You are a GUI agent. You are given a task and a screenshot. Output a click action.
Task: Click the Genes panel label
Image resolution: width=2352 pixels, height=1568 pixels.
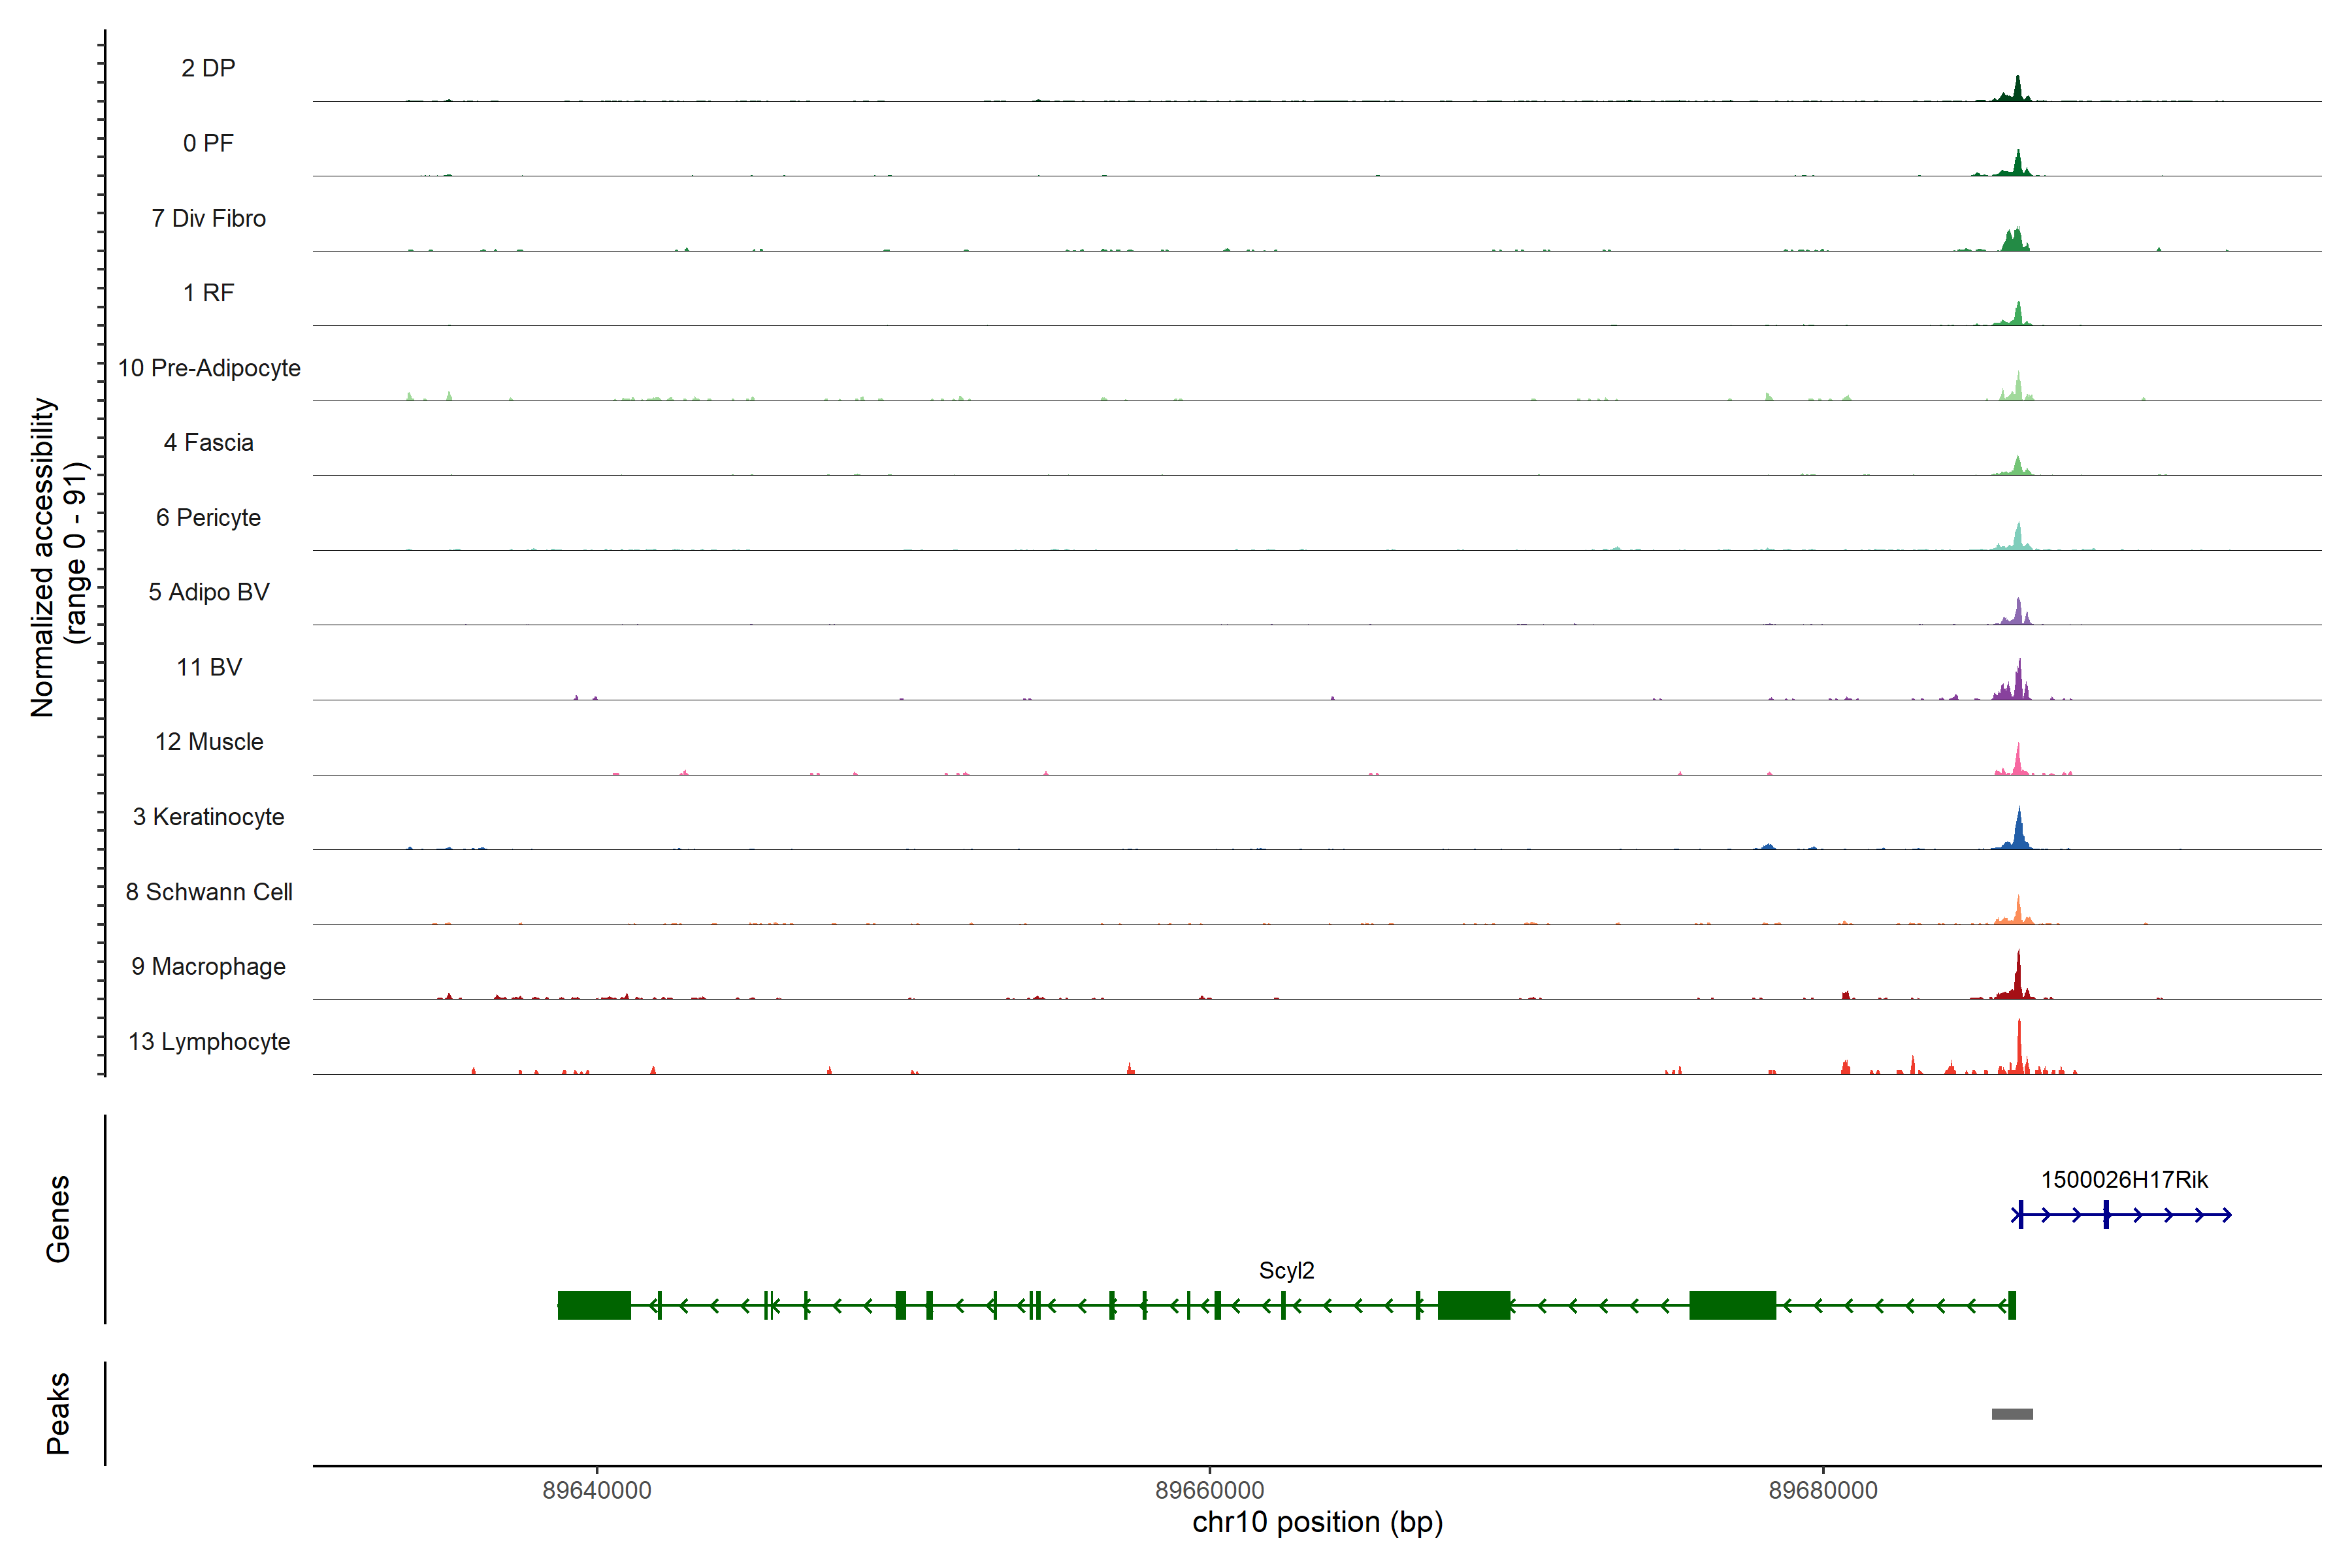[x=58, y=1219]
